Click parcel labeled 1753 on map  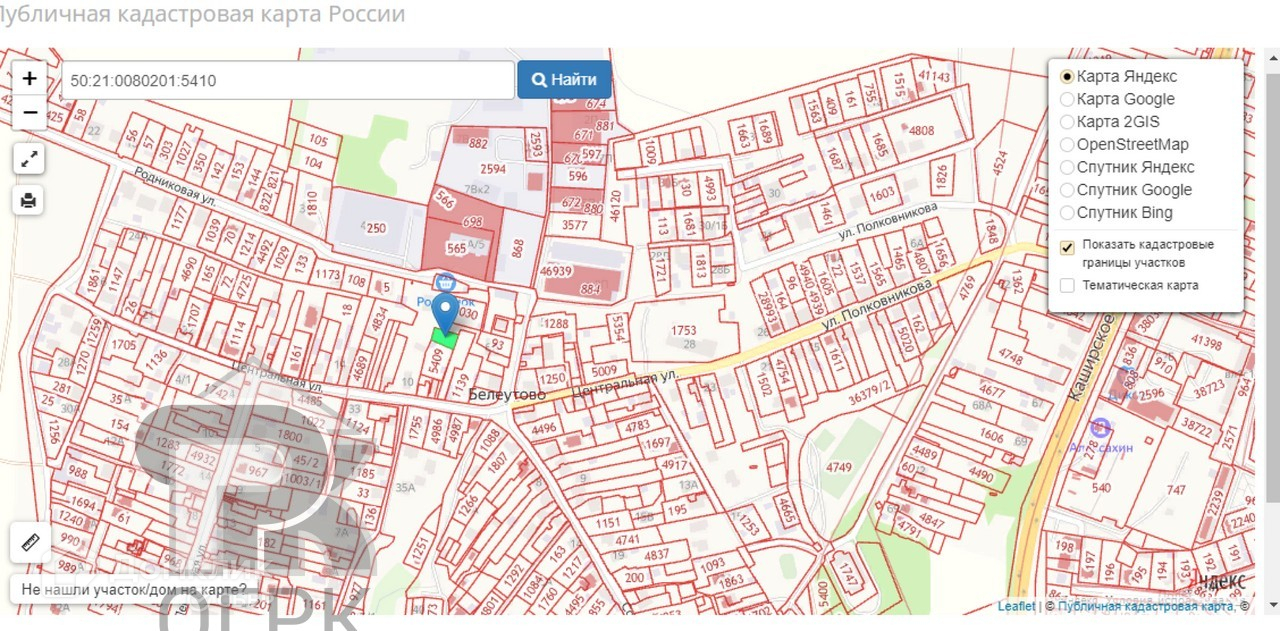[684, 331]
